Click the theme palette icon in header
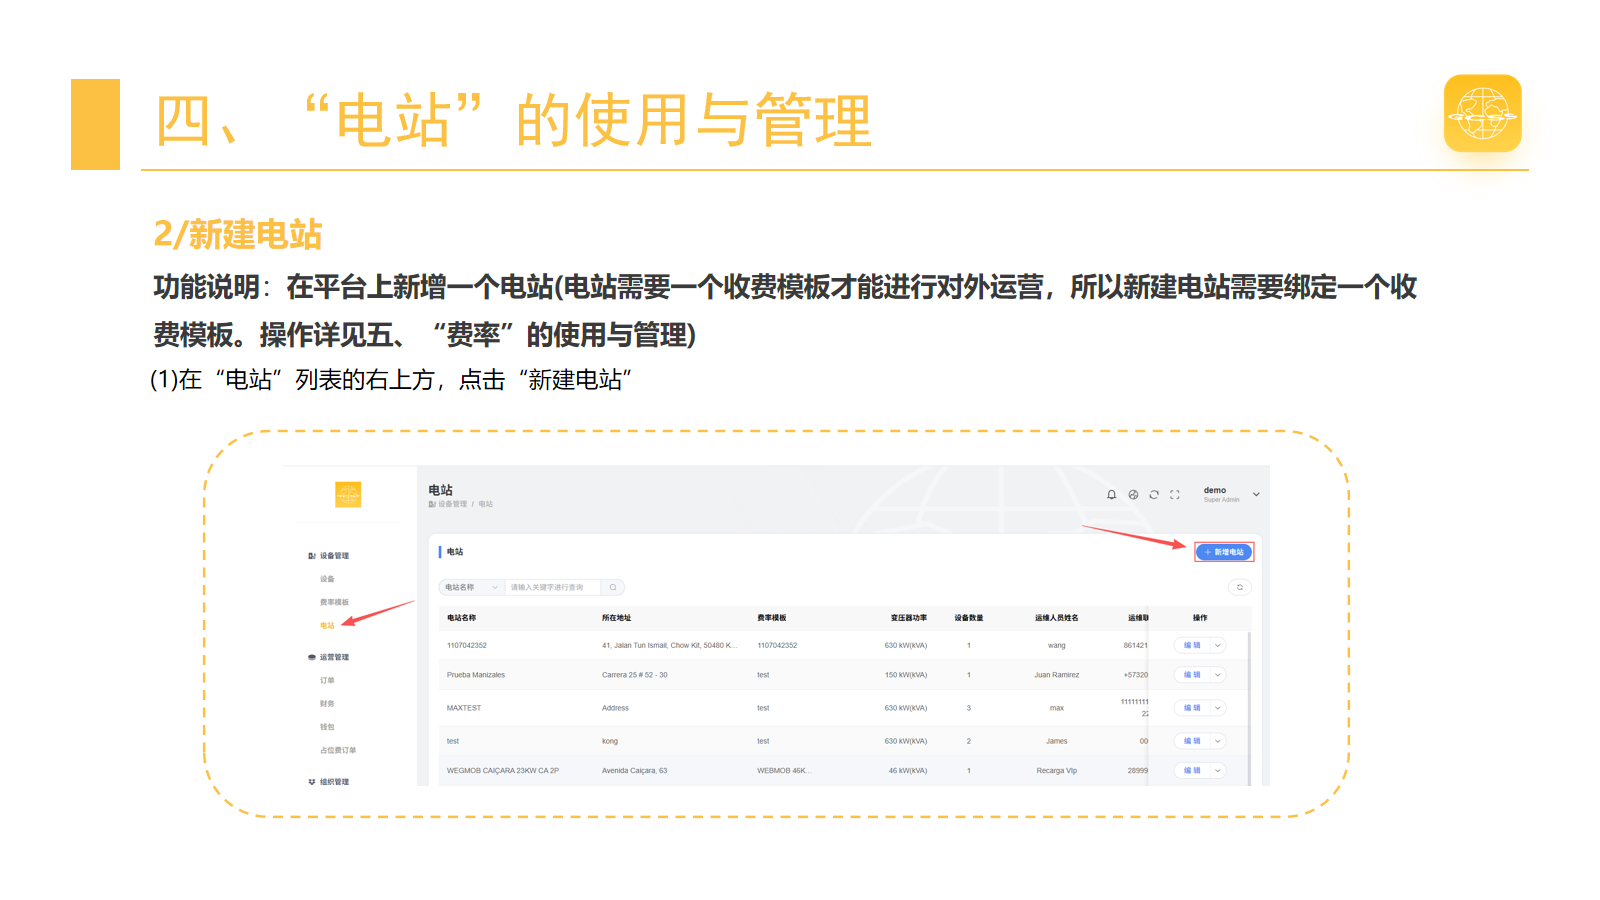Screen dimensions: 1600x900 tap(1133, 495)
